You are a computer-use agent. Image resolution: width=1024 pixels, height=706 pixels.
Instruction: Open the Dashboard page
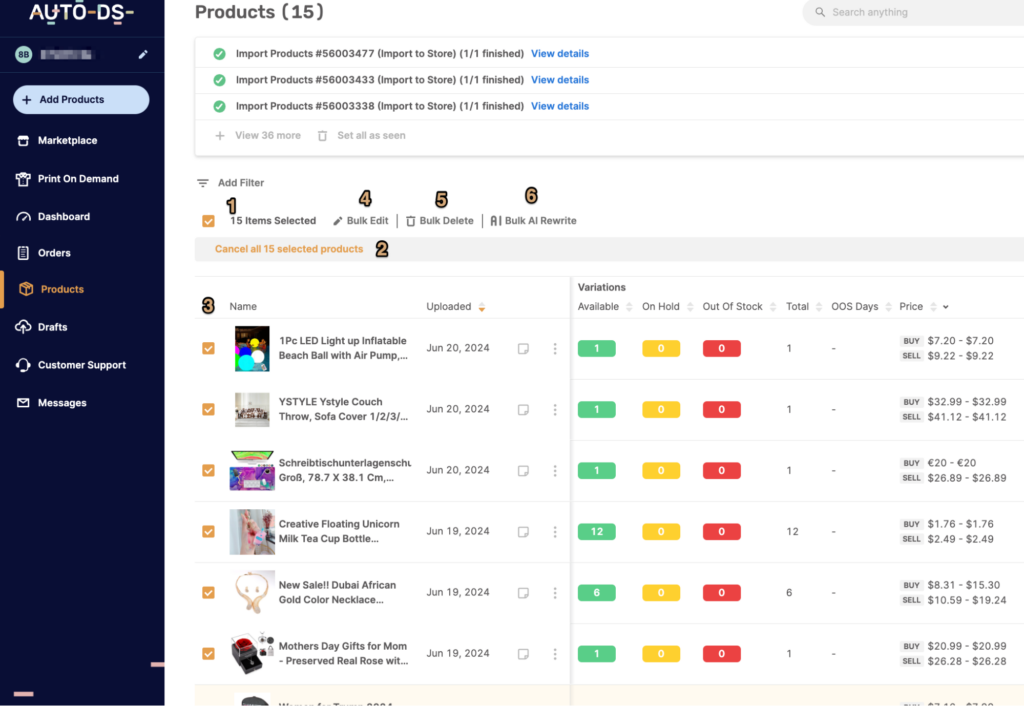[x=64, y=217]
